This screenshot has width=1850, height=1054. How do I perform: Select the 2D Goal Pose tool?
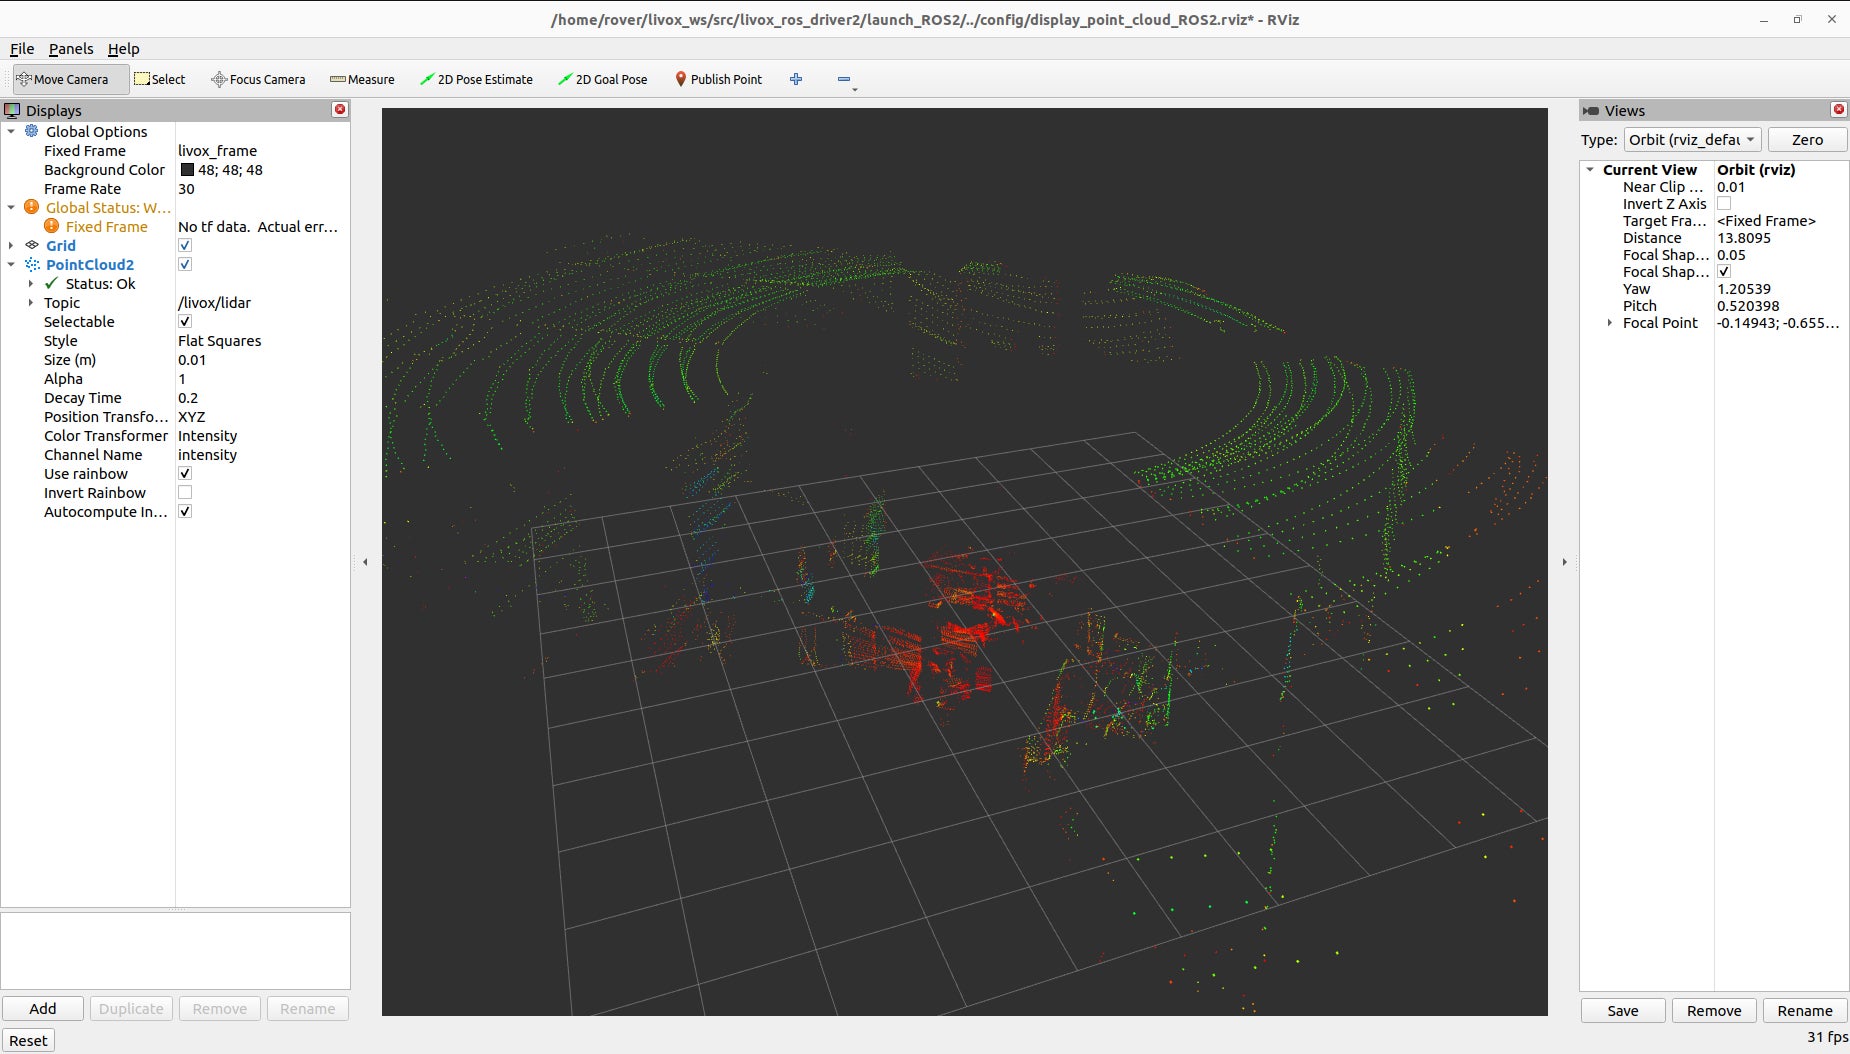click(602, 79)
